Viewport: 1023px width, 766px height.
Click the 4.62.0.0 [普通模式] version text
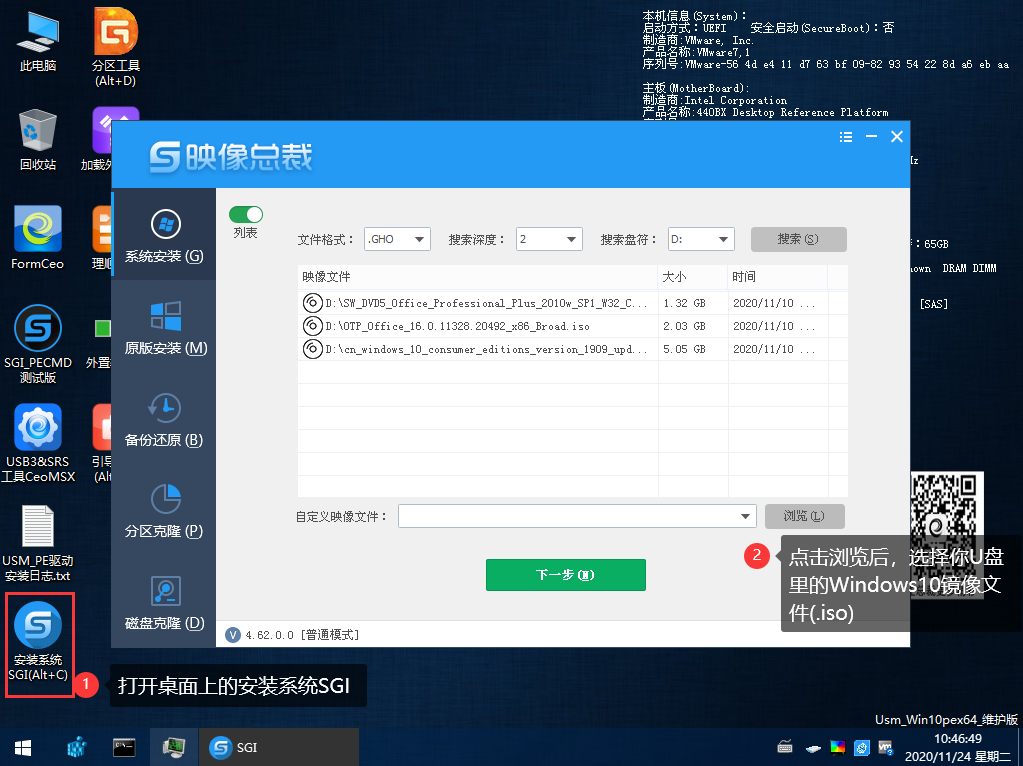coord(302,635)
